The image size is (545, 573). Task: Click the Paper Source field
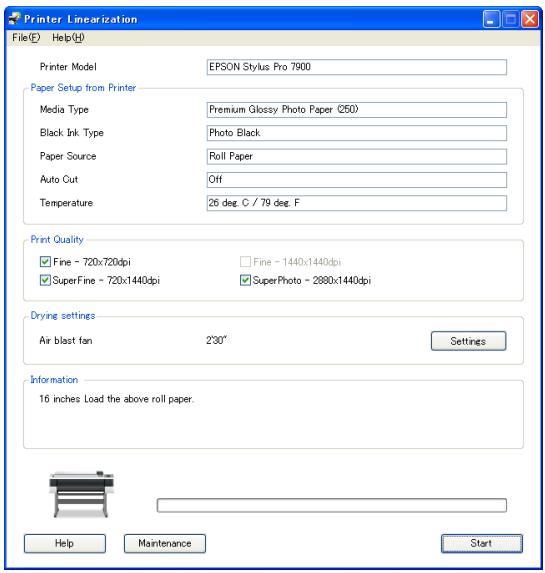[356, 156]
